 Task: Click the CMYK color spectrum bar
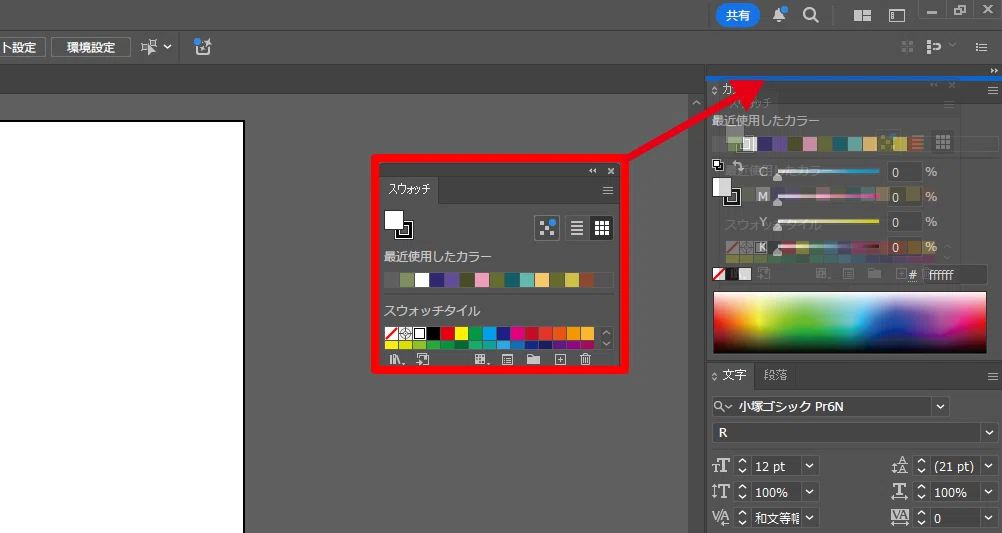pos(850,322)
